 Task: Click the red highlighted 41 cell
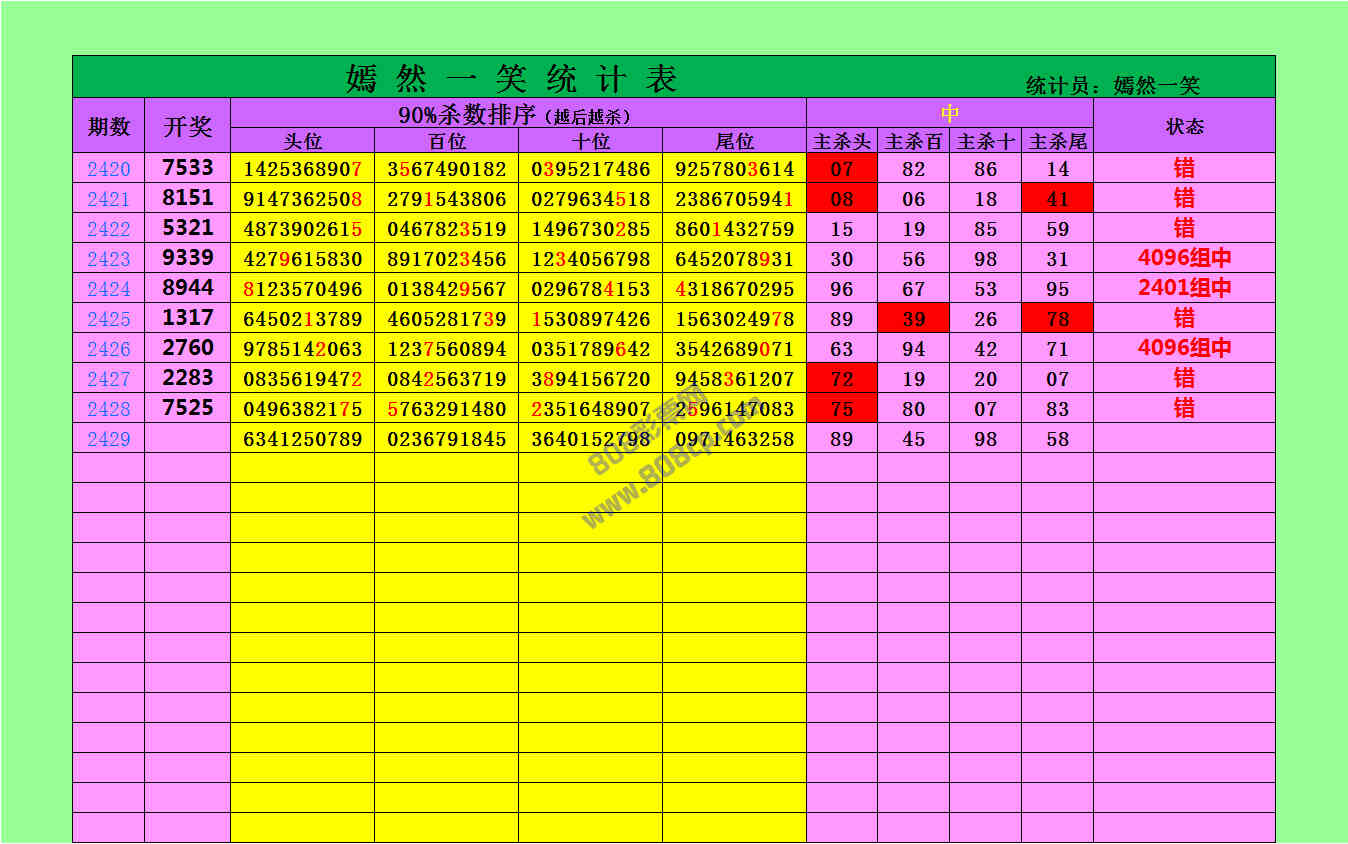click(x=1057, y=199)
